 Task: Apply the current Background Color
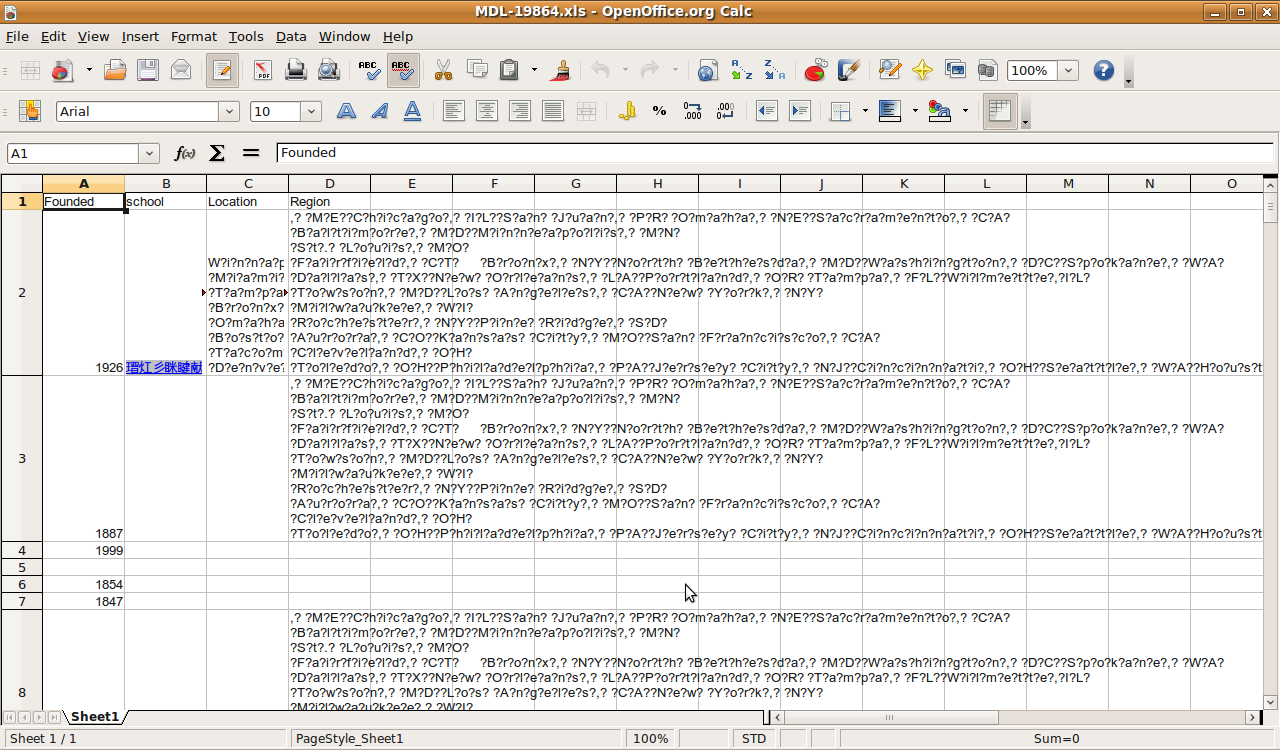coord(890,111)
